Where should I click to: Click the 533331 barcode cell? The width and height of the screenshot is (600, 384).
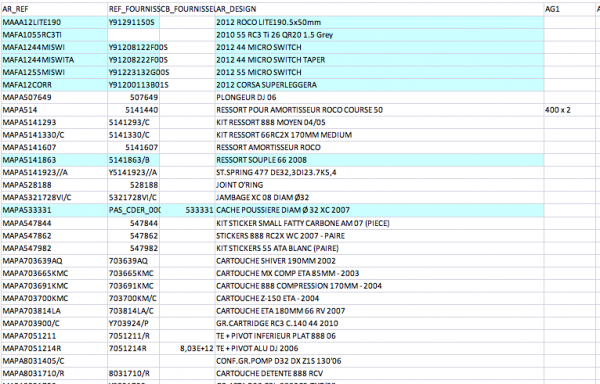click(187, 210)
